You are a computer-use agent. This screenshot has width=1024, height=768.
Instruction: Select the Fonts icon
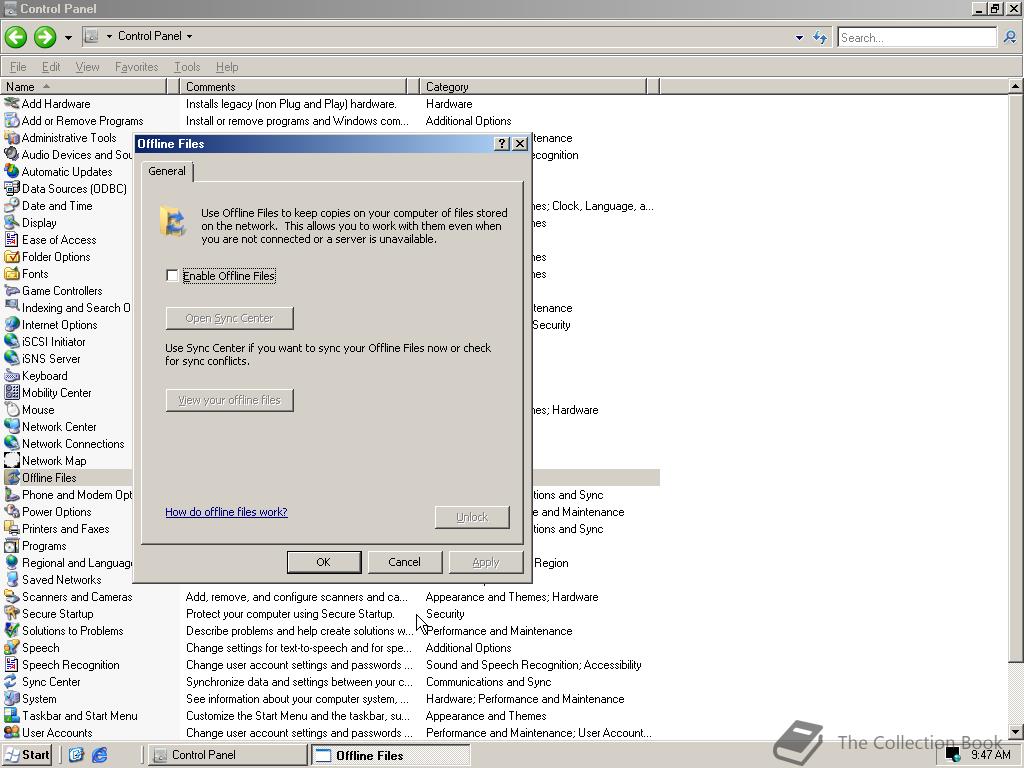pos(12,273)
